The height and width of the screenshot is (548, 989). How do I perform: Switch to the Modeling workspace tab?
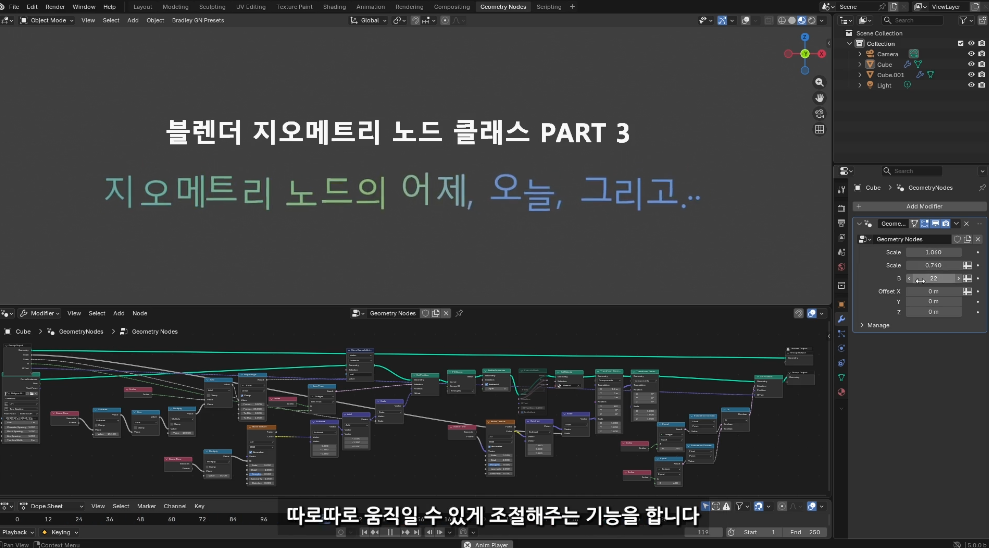tap(175, 6)
